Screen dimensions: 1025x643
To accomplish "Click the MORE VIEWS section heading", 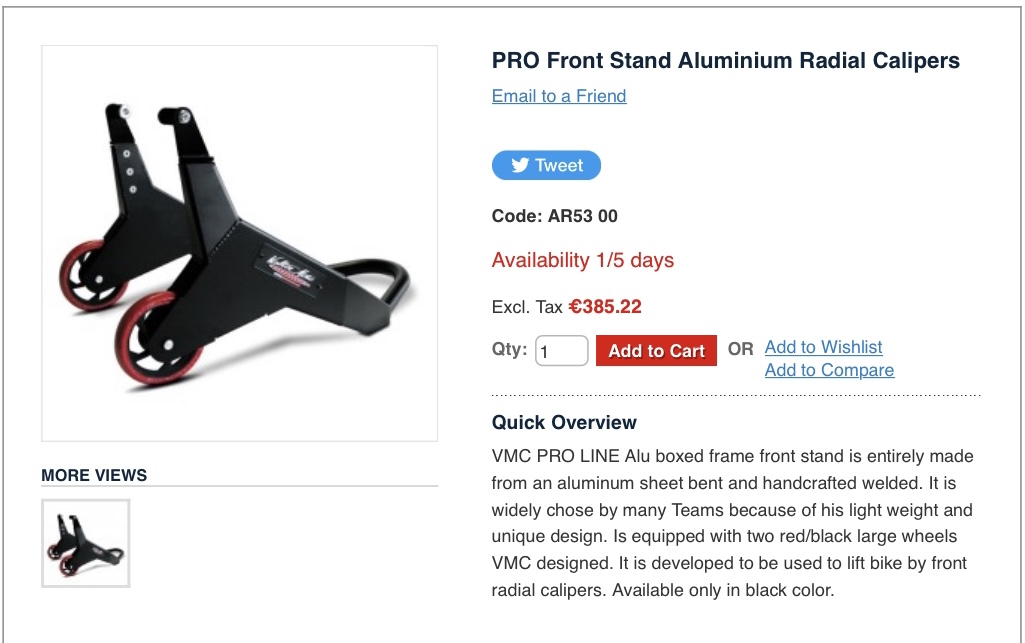I will pos(94,475).
